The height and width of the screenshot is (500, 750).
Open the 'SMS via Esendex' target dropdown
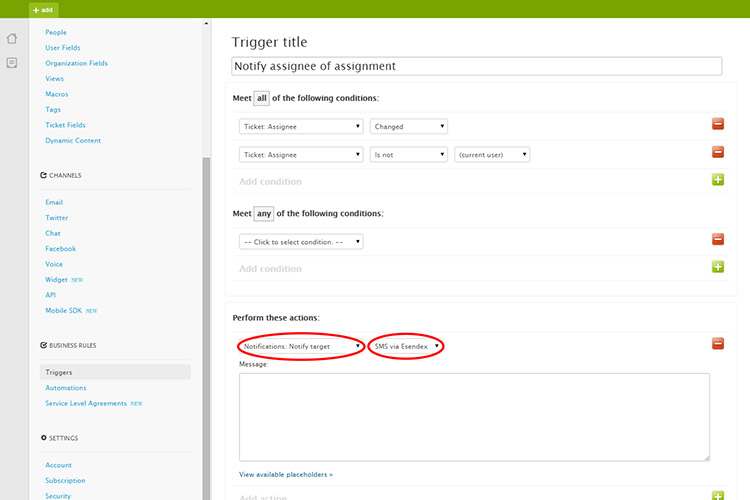(x=405, y=346)
